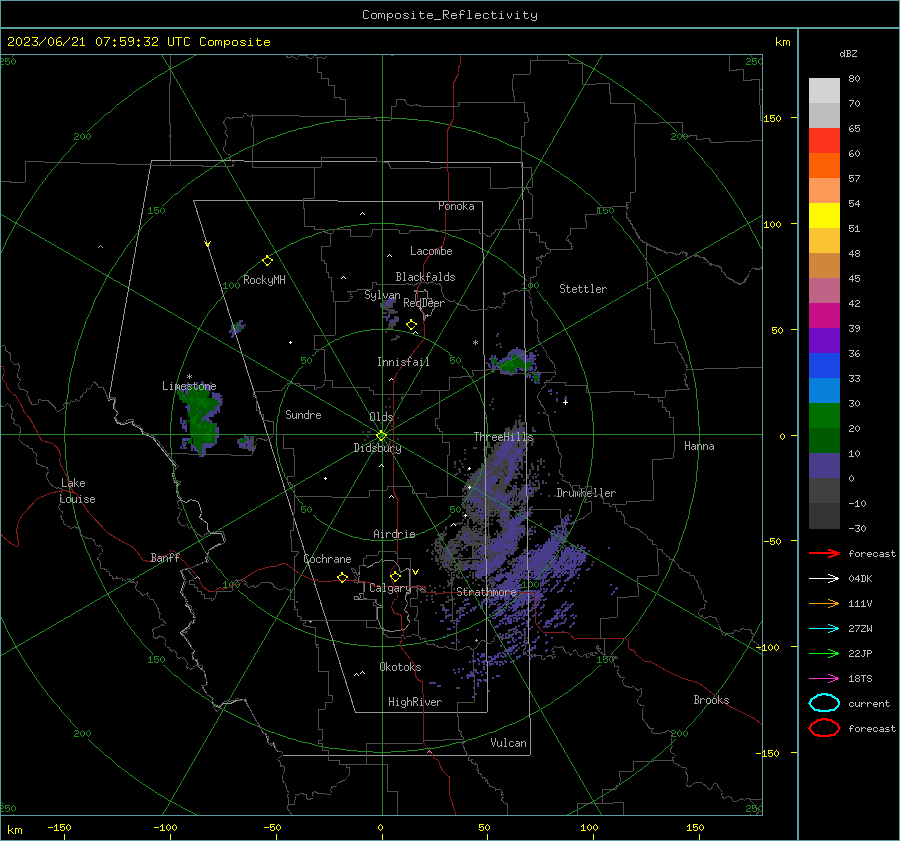Click the Ponoka town label
This screenshot has width=900, height=841.
(456, 206)
